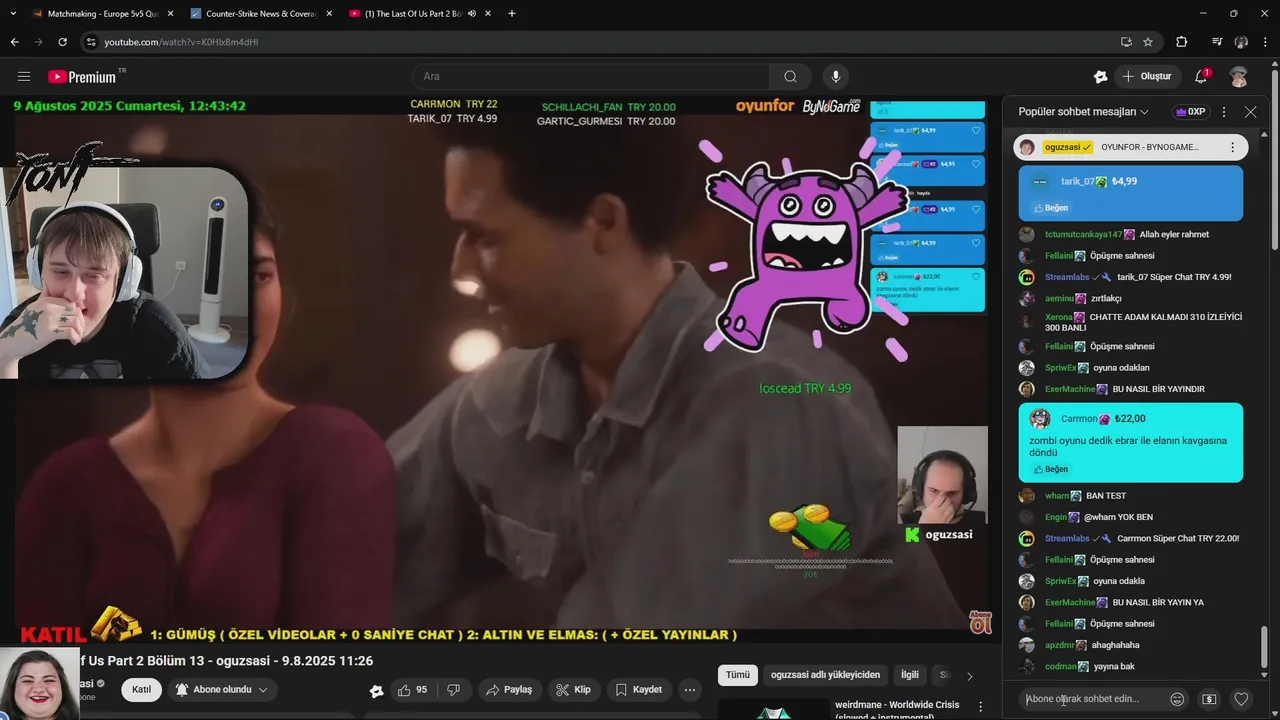This screenshot has height=720, width=1280.
Task: Open pinned oguzsasi message options menu
Action: point(1232,147)
